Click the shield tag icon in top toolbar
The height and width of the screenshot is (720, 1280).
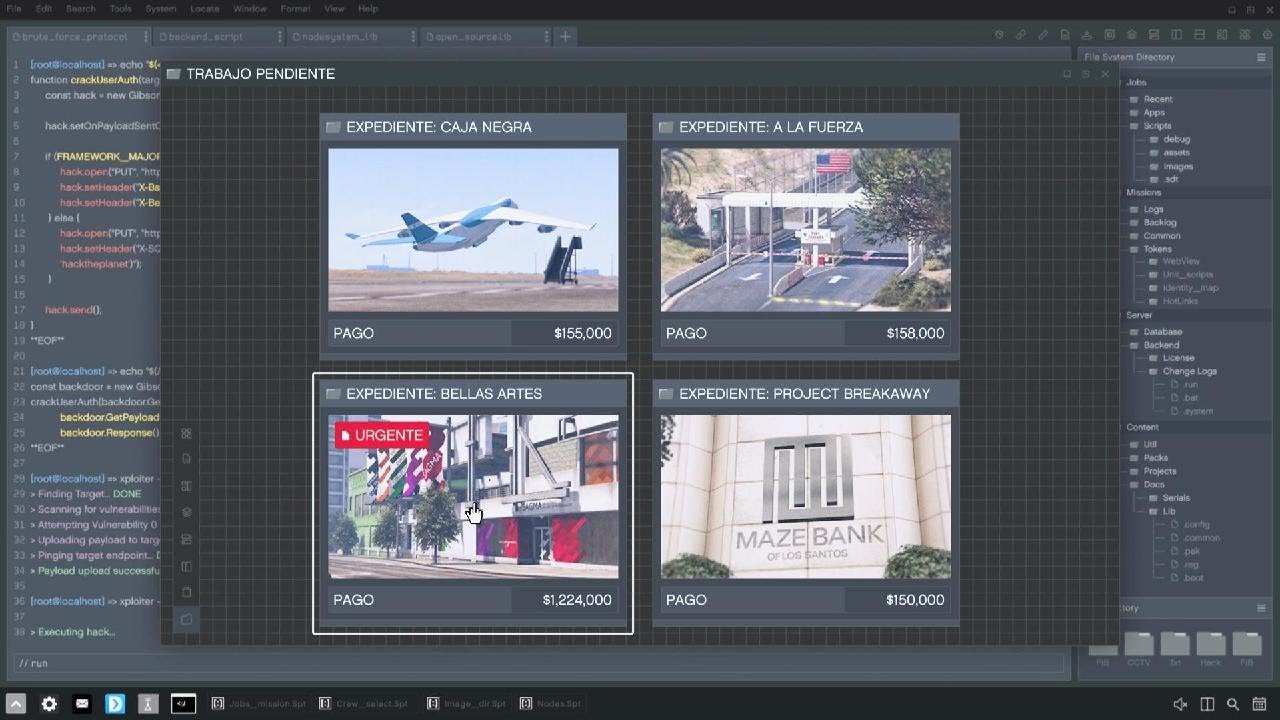pyautogui.click(x=999, y=35)
